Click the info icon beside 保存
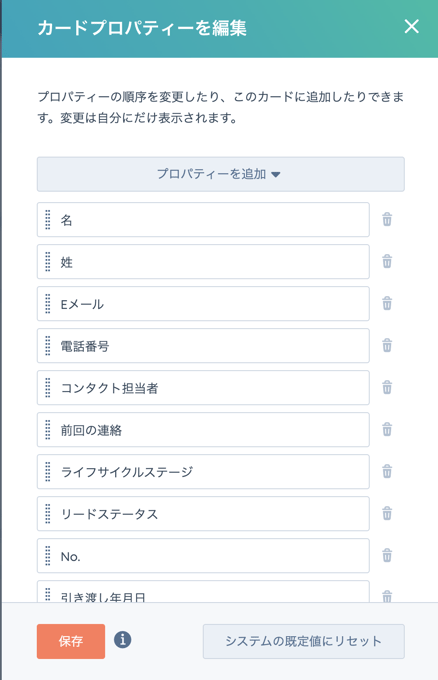Viewport: 438px width, 680px height. tap(123, 640)
